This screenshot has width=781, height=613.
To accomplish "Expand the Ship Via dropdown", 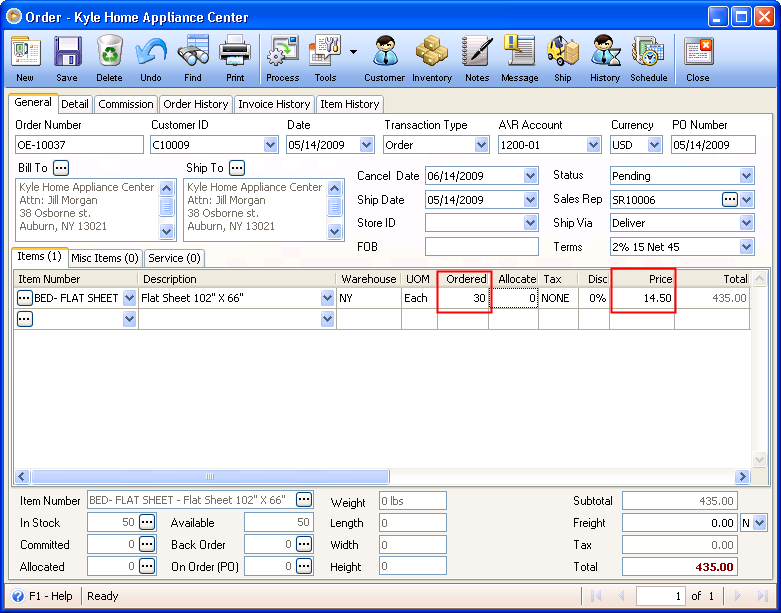I will pyautogui.click(x=746, y=223).
